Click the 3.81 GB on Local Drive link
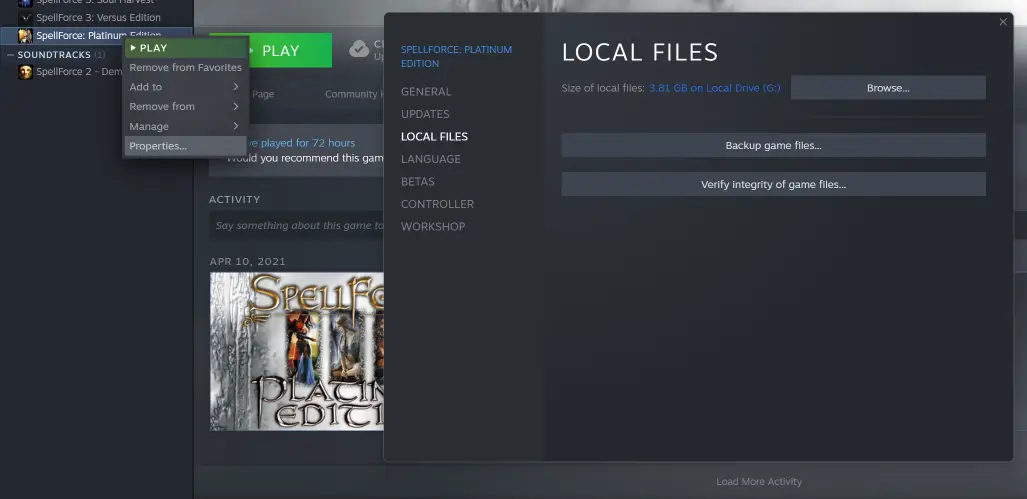 (x=715, y=88)
